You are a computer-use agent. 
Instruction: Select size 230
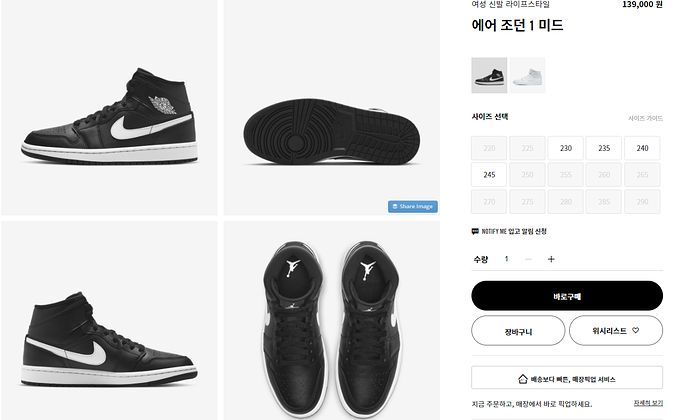565,148
